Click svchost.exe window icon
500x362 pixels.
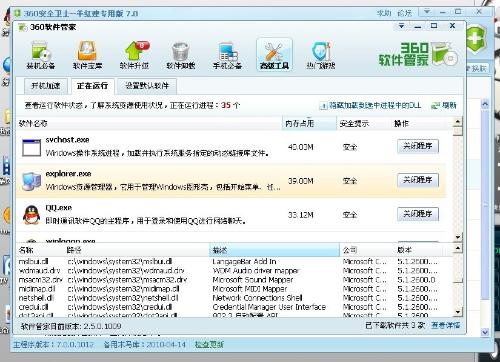coord(31,148)
